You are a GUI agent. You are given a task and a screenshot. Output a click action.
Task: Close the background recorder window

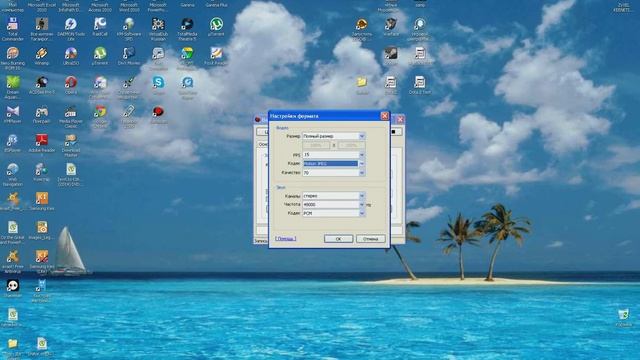pyautogui.click(x=400, y=120)
